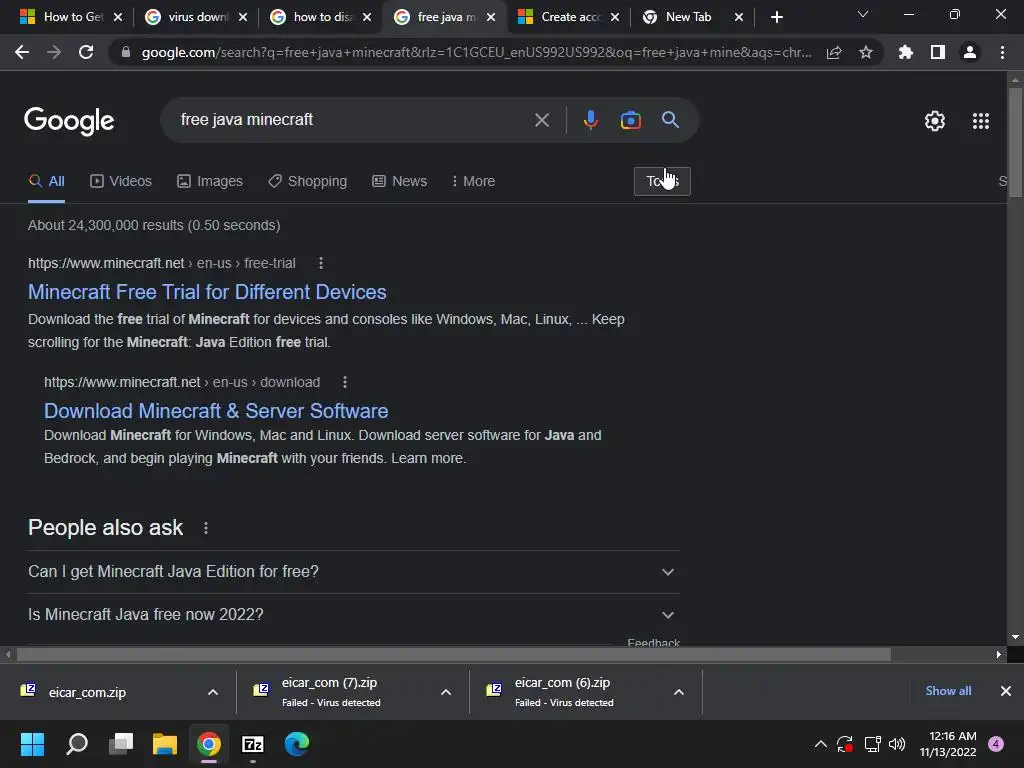Open Google apps grid
The height and width of the screenshot is (768, 1024).
click(981, 121)
